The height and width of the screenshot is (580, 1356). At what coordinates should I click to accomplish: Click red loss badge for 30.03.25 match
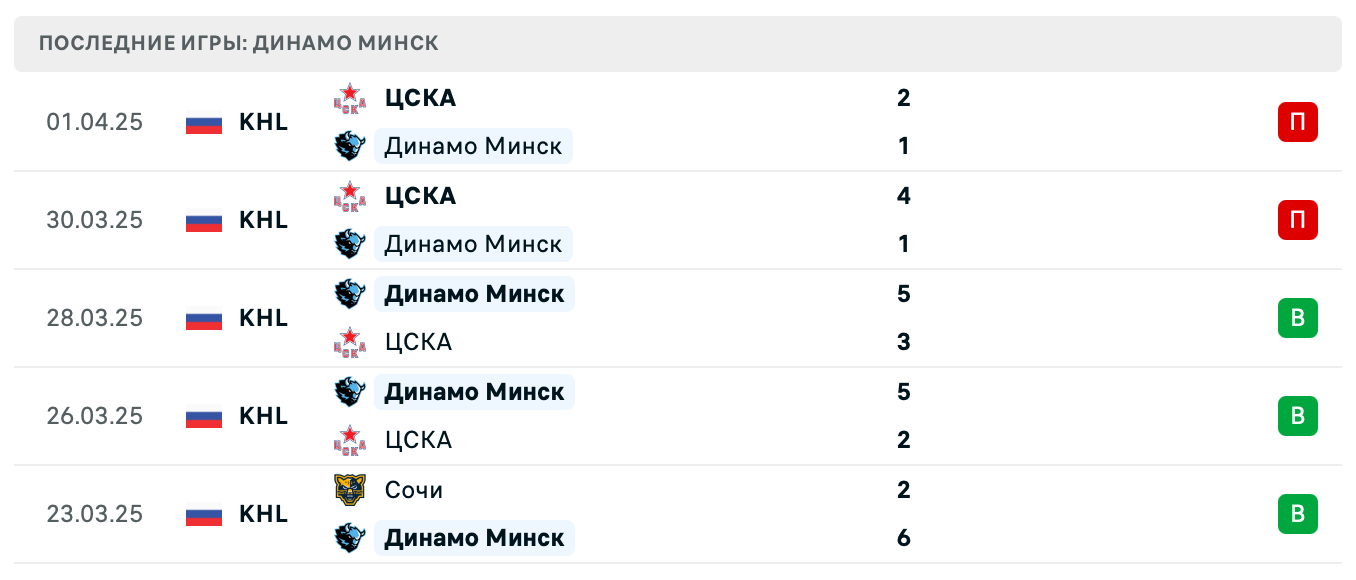tap(1297, 220)
